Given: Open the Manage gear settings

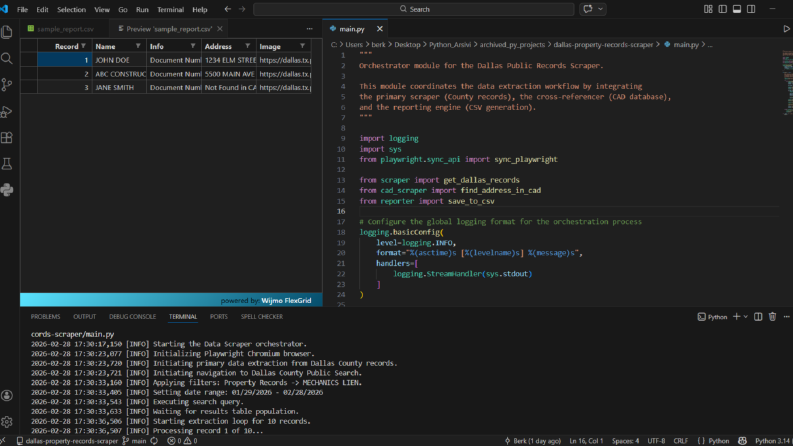Looking at the screenshot, I should (7, 422).
